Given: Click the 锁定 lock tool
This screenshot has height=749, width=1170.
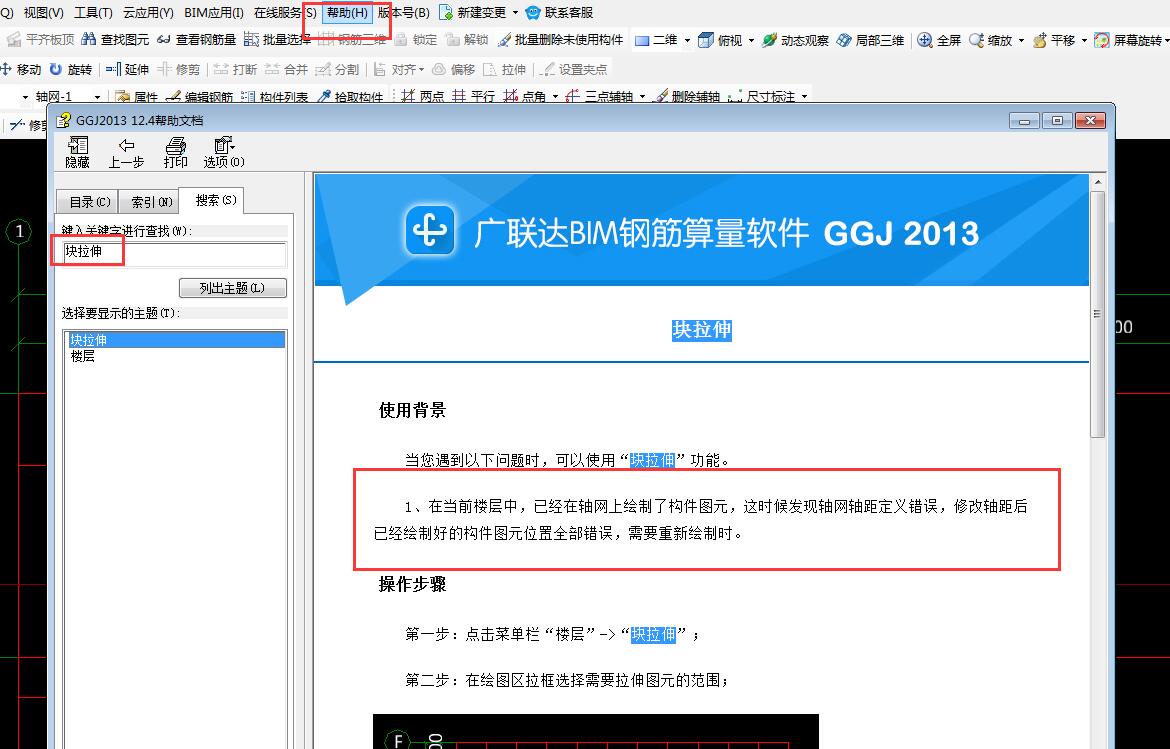Looking at the screenshot, I should 416,40.
